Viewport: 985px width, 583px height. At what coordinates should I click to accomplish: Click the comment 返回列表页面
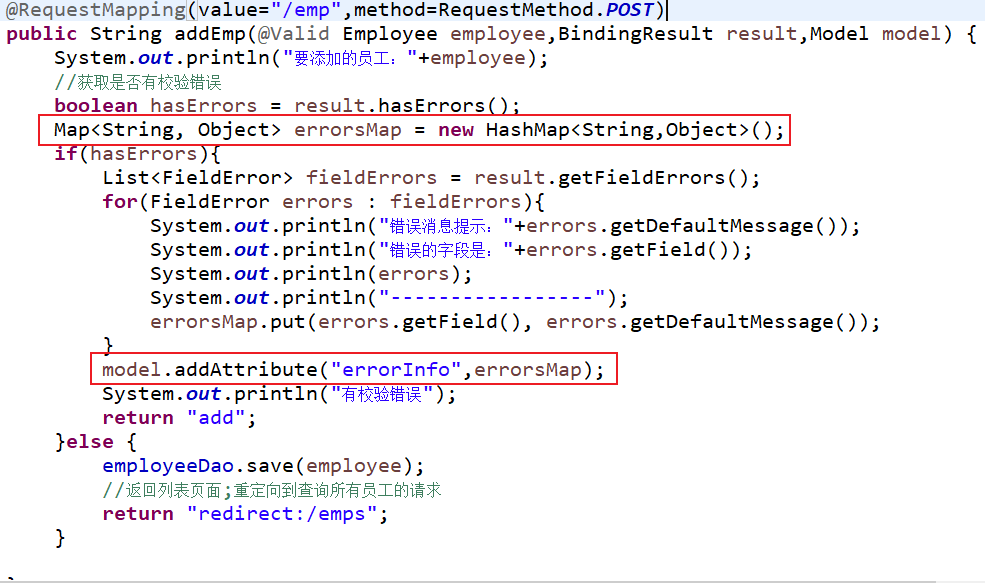[x=271, y=490]
